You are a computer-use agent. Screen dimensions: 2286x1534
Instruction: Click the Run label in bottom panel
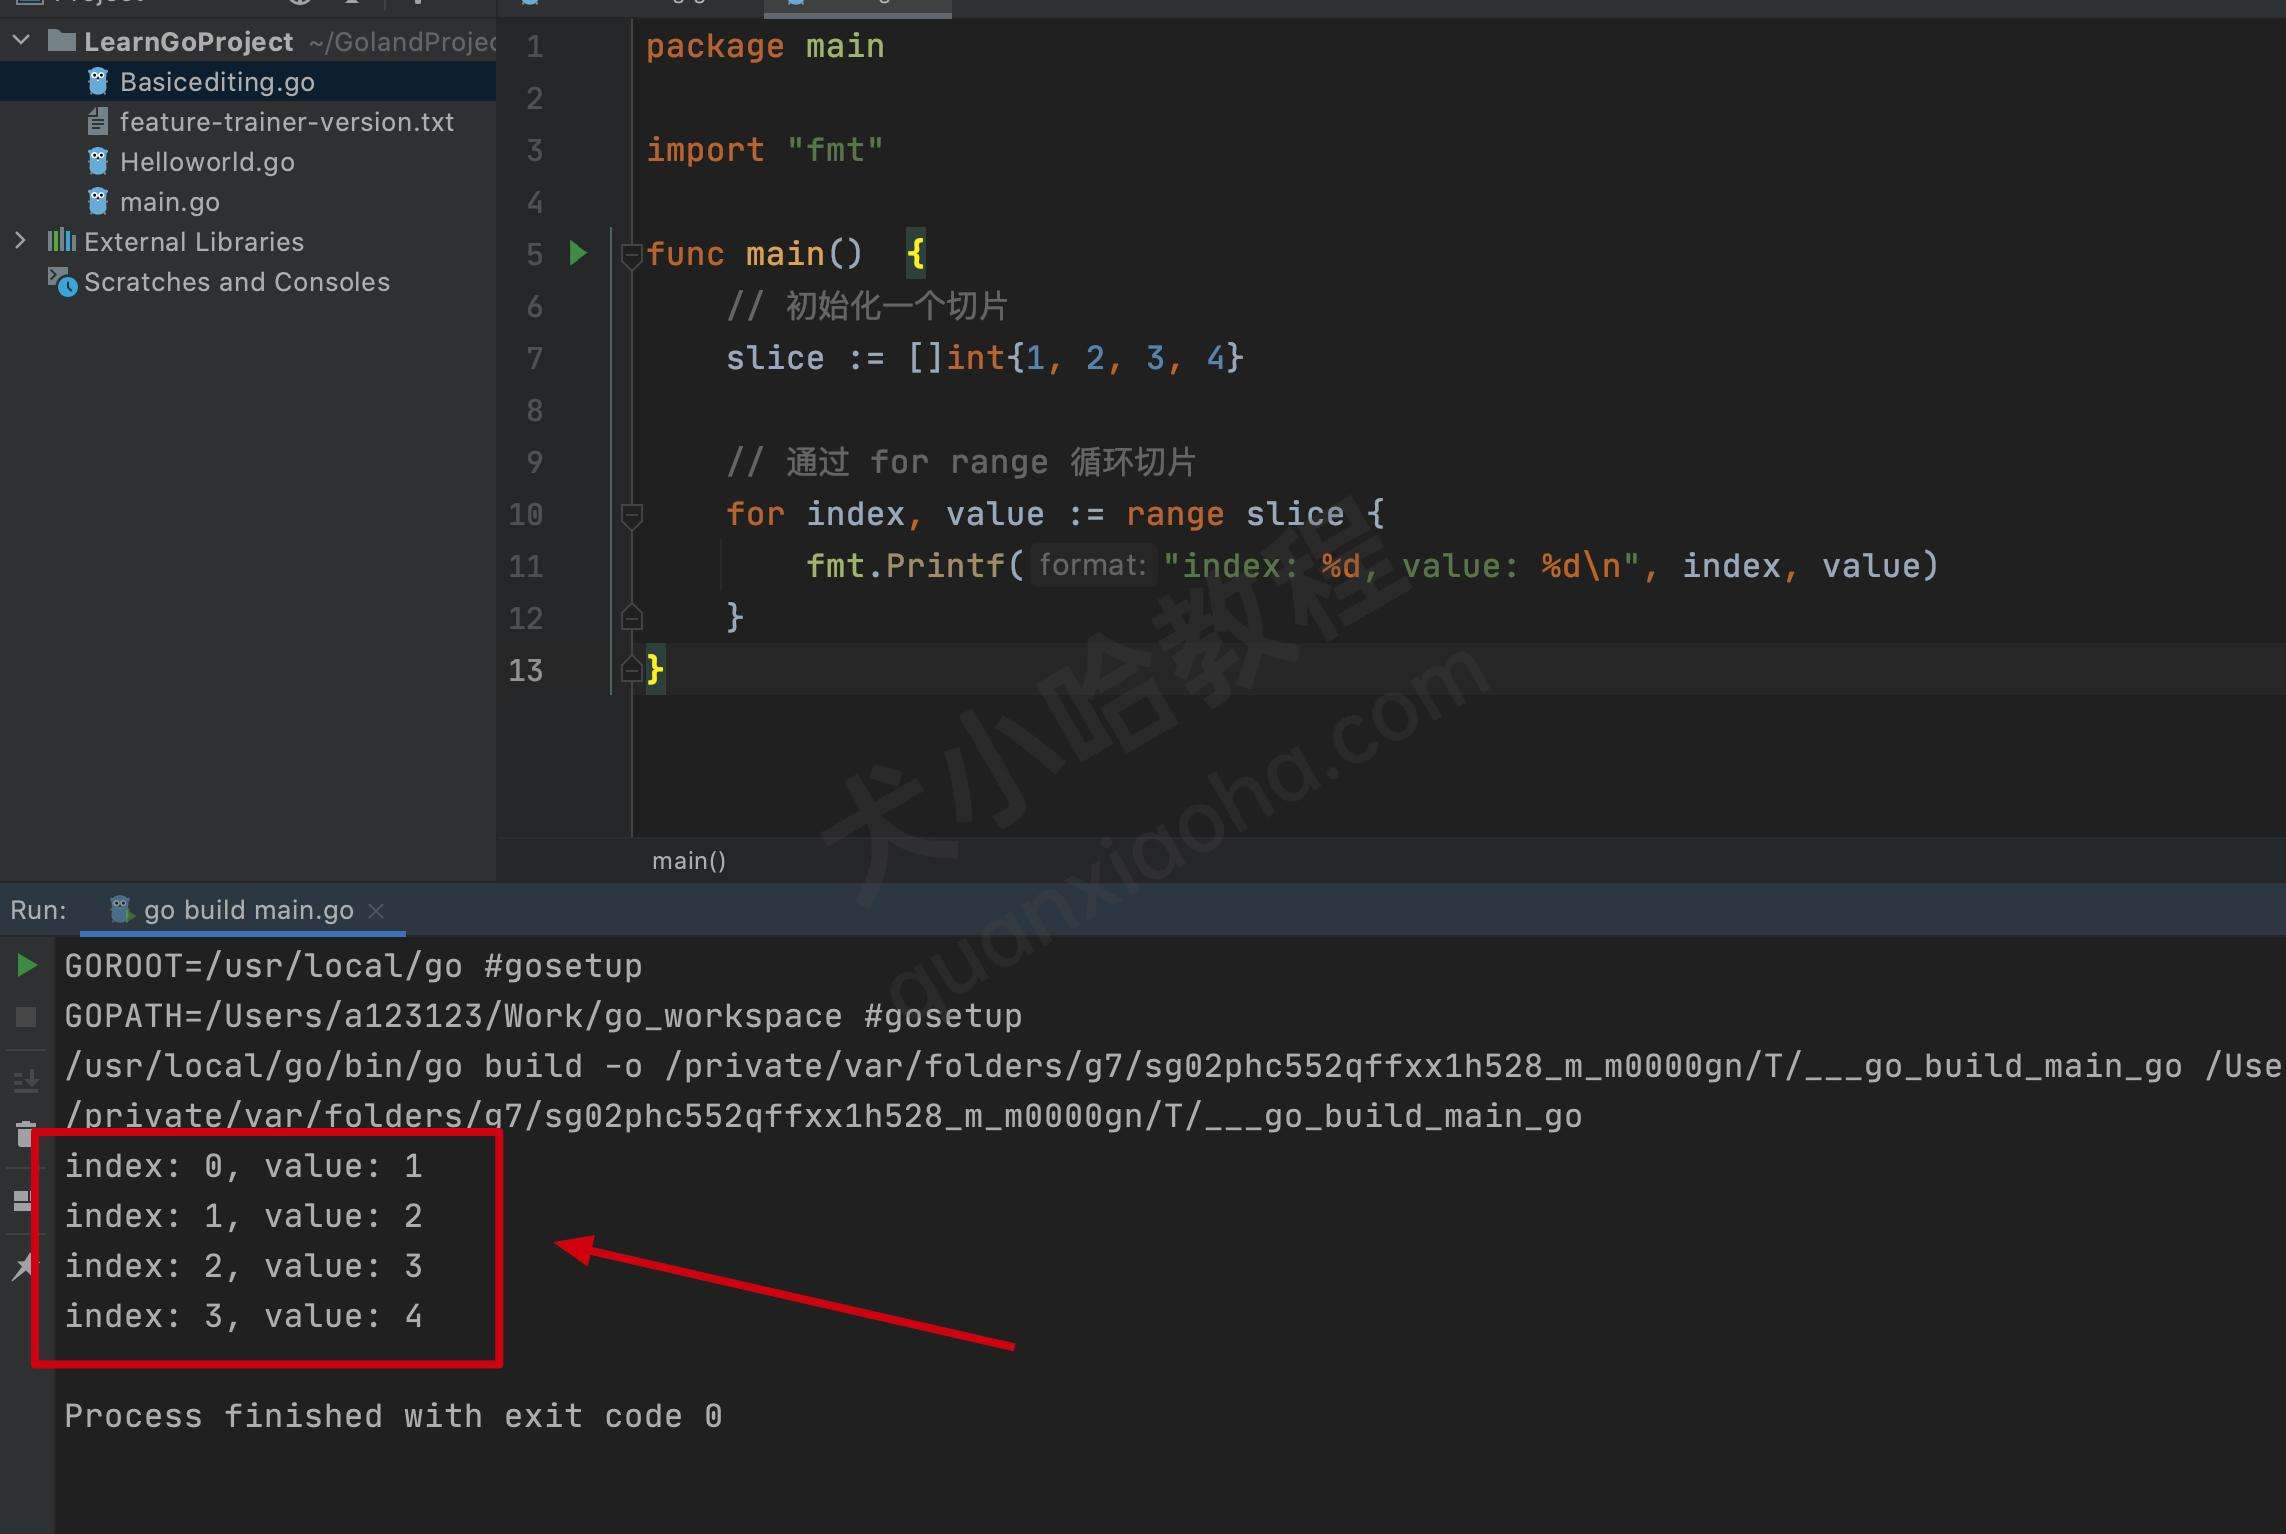(38, 909)
